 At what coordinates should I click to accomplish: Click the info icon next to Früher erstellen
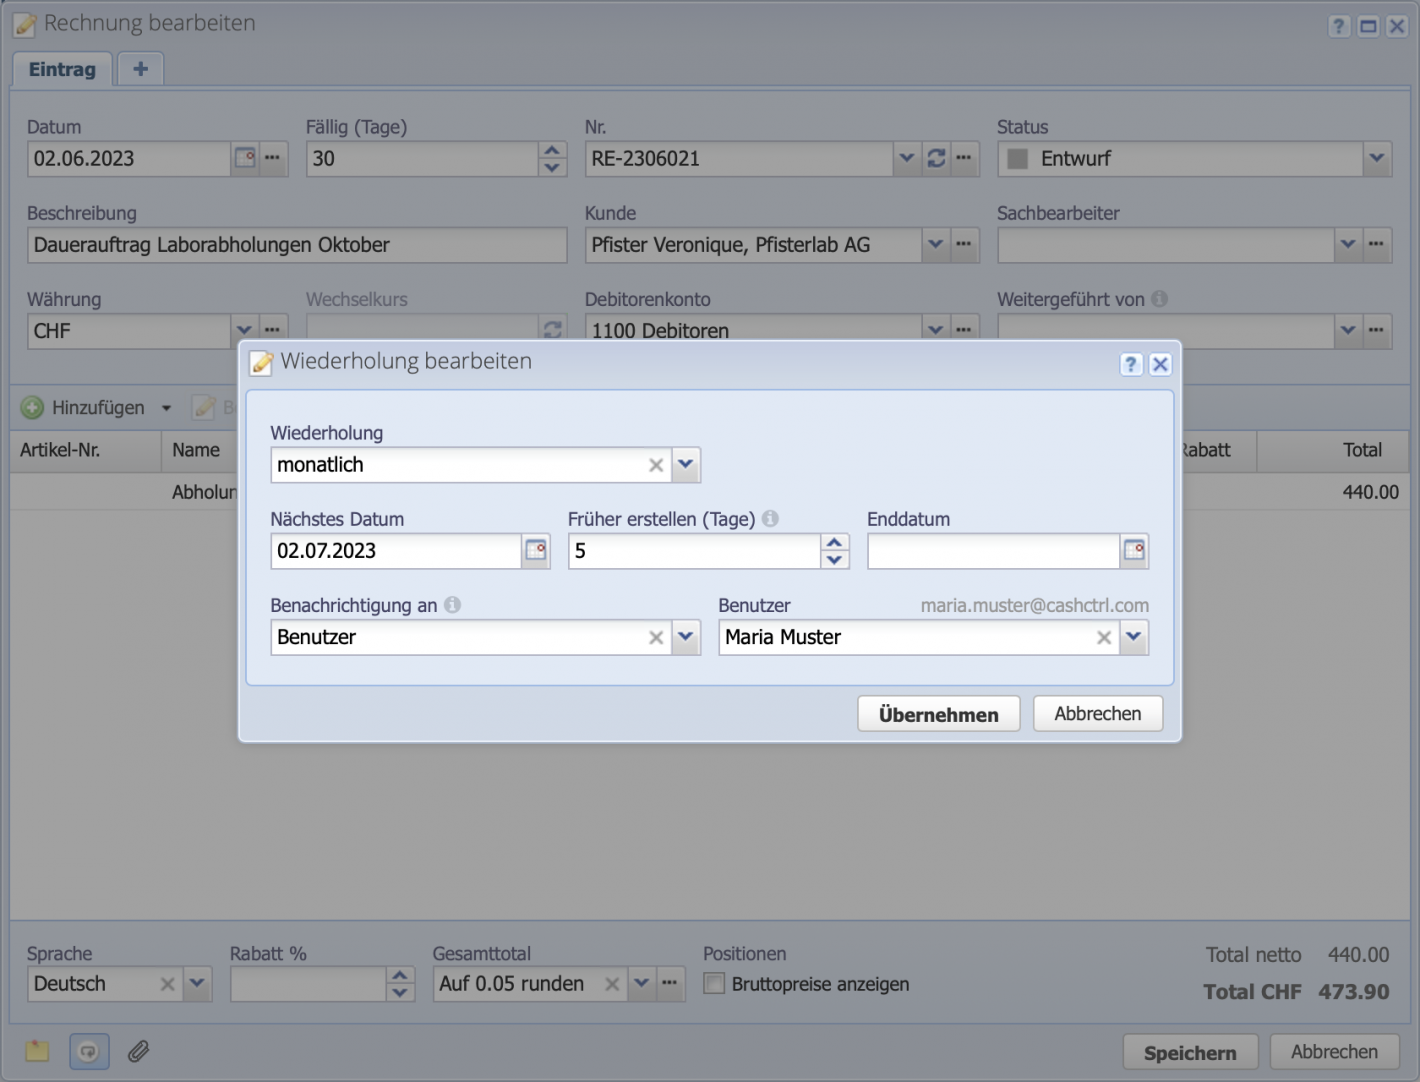[x=770, y=518]
